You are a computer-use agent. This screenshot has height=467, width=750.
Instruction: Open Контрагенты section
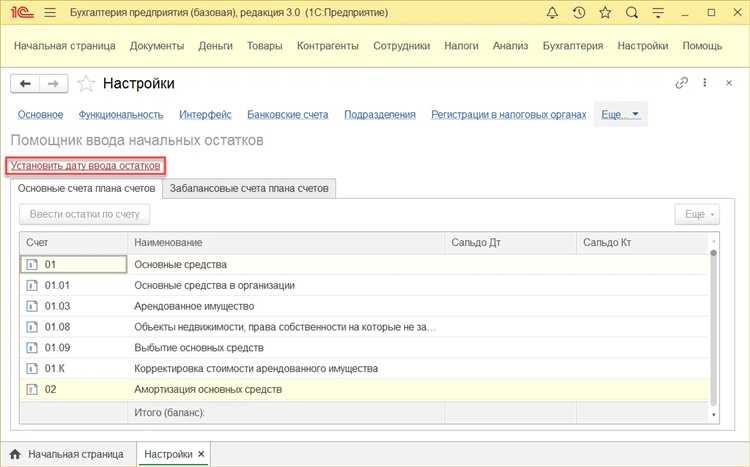tap(328, 46)
